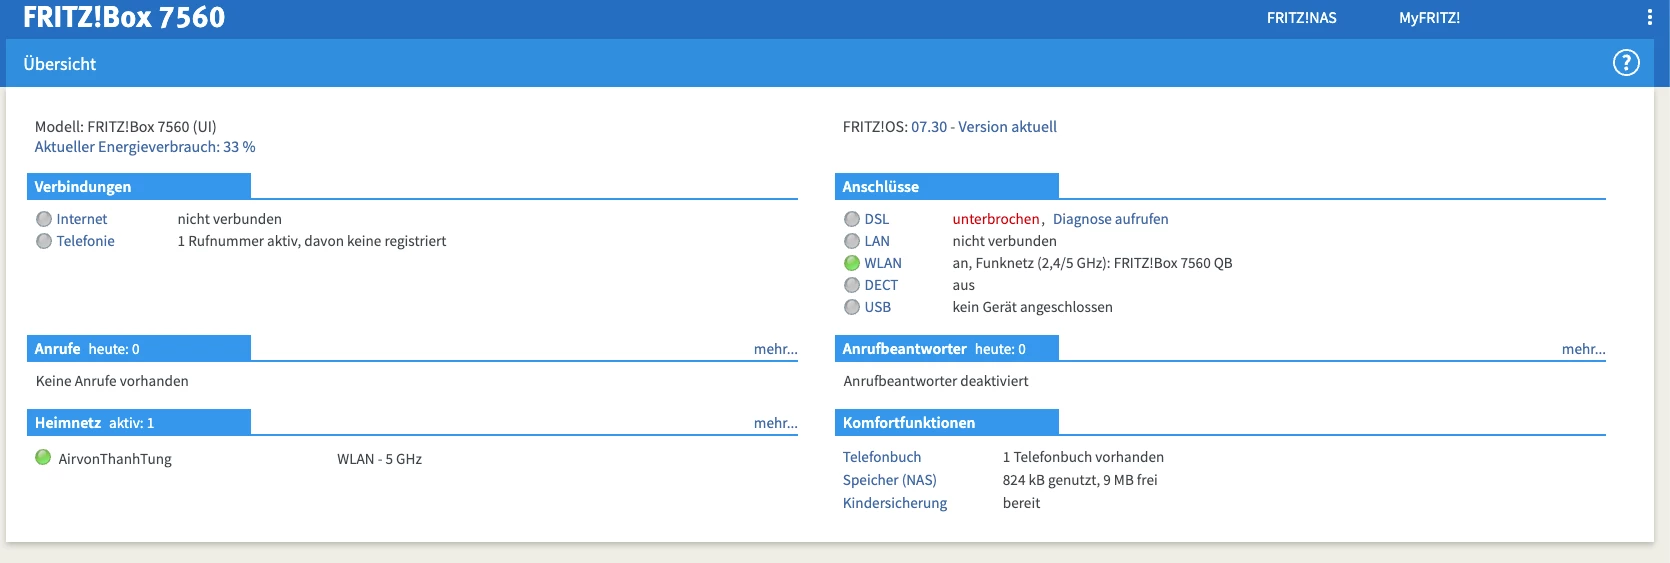Click the green AirvonThanhTung device indicator
Viewport: 1670px width, 563px height.
point(43,457)
